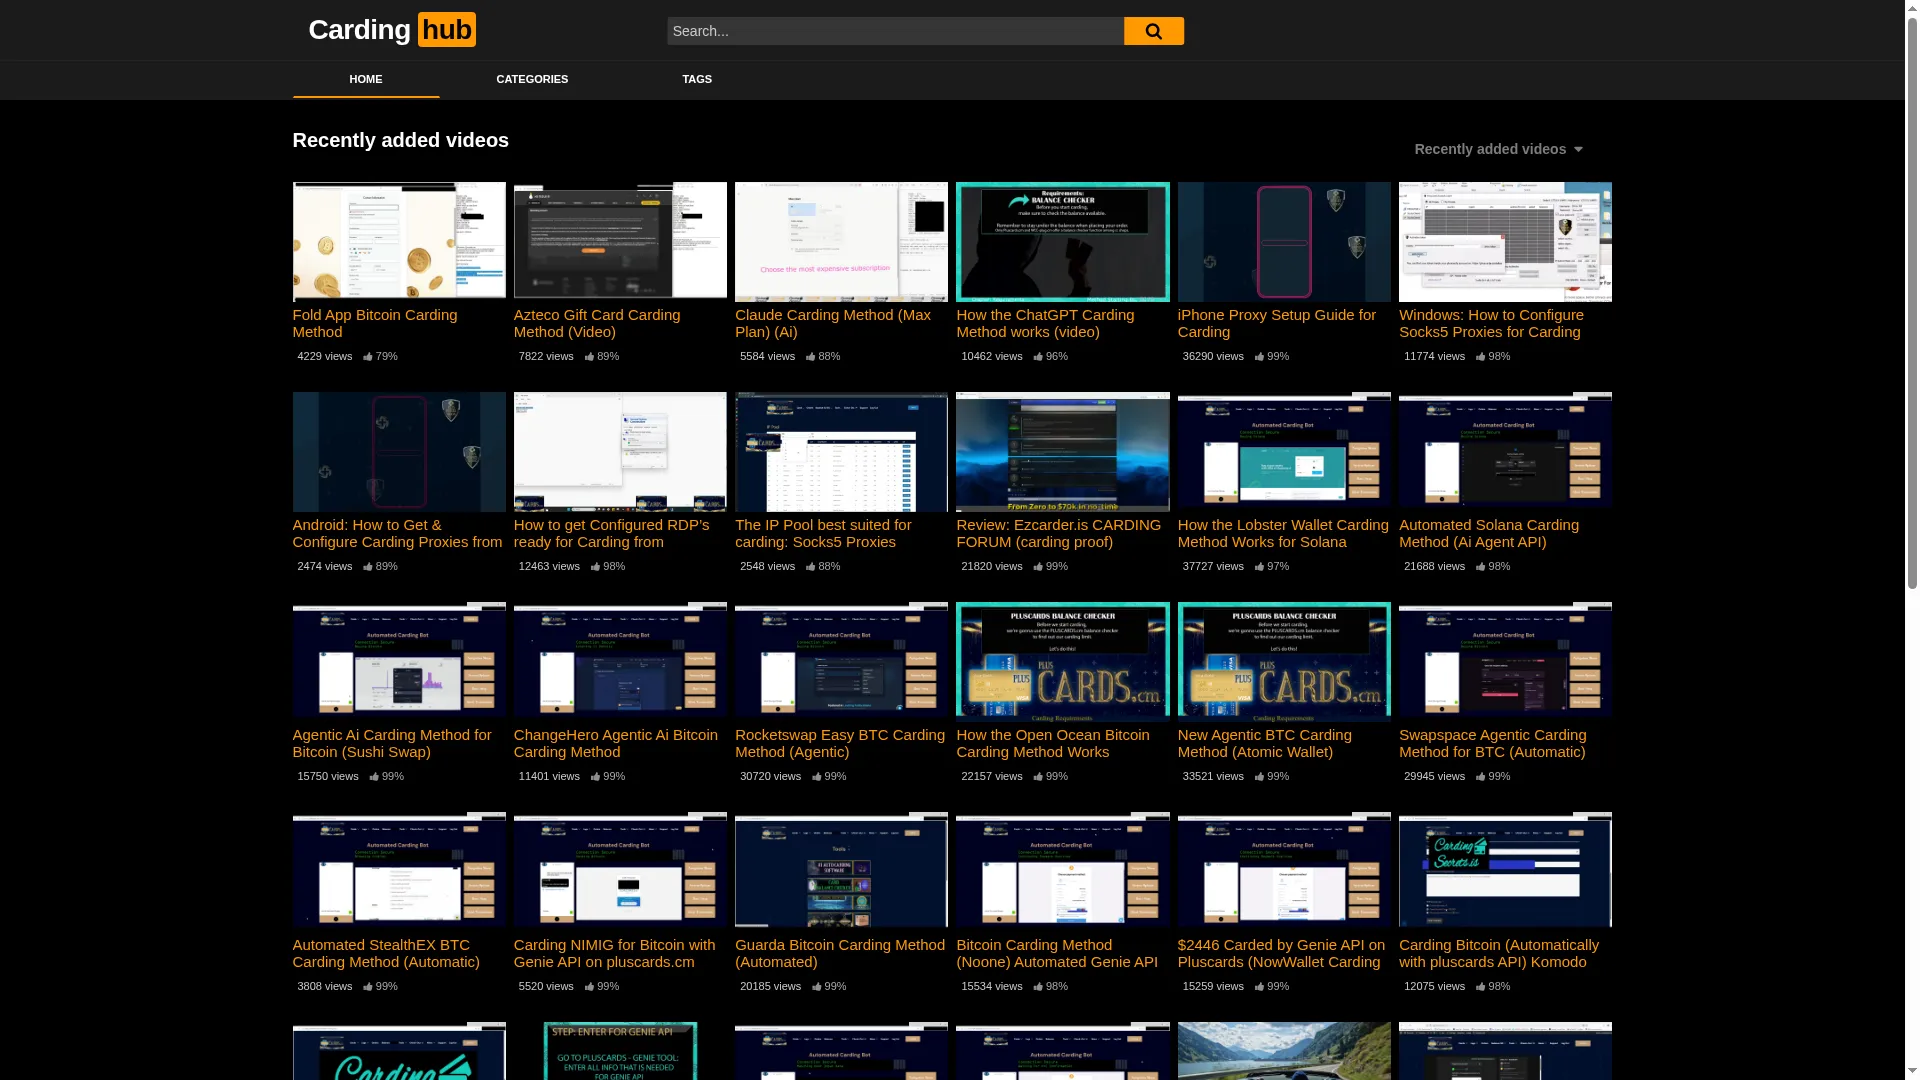Select thumbnail for Claude Carding Method video
The image size is (1920, 1080).
[x=841, y=242]
